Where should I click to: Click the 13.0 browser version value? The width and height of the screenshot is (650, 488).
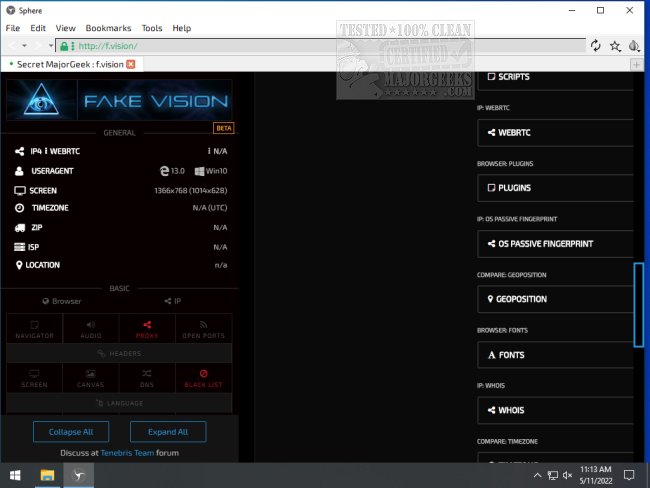coord(172,171)
